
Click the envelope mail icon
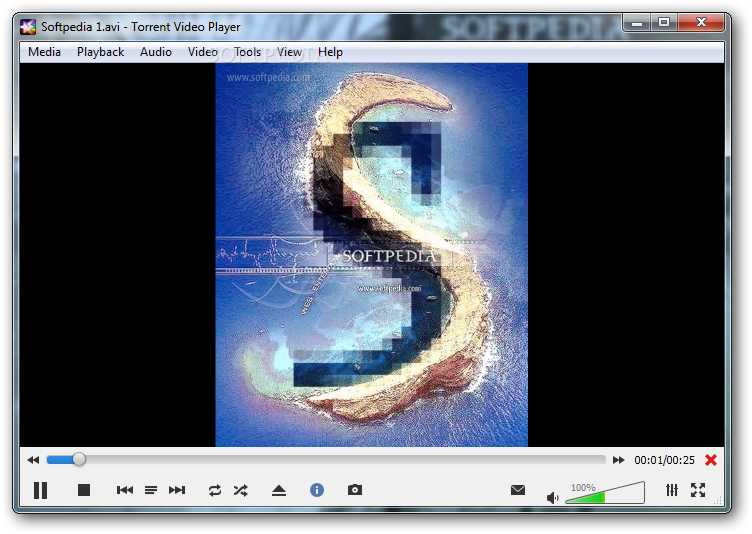518,490
